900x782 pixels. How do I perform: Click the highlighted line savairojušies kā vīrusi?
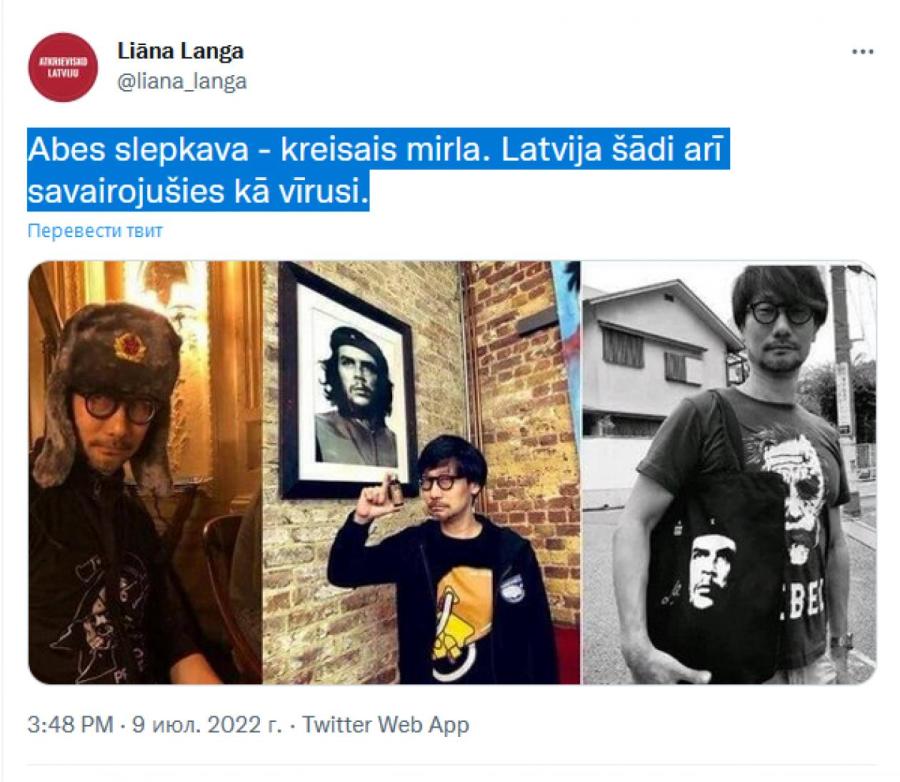[x=198, y=191]
